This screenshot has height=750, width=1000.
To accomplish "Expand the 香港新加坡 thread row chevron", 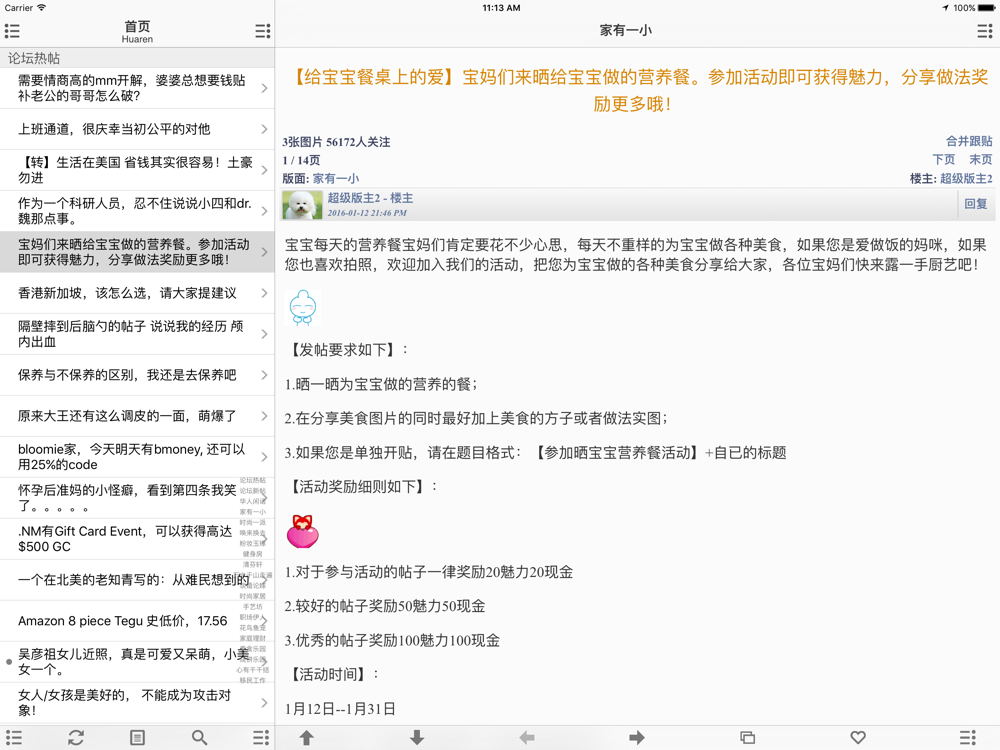I will 264,293.
